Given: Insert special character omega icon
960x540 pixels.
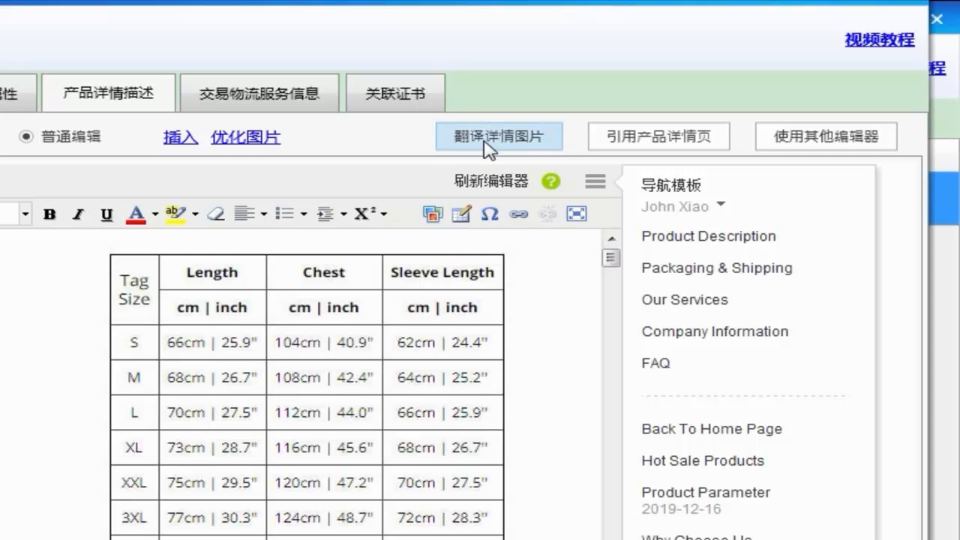Looking at the screenshot, I should (490, 214).
